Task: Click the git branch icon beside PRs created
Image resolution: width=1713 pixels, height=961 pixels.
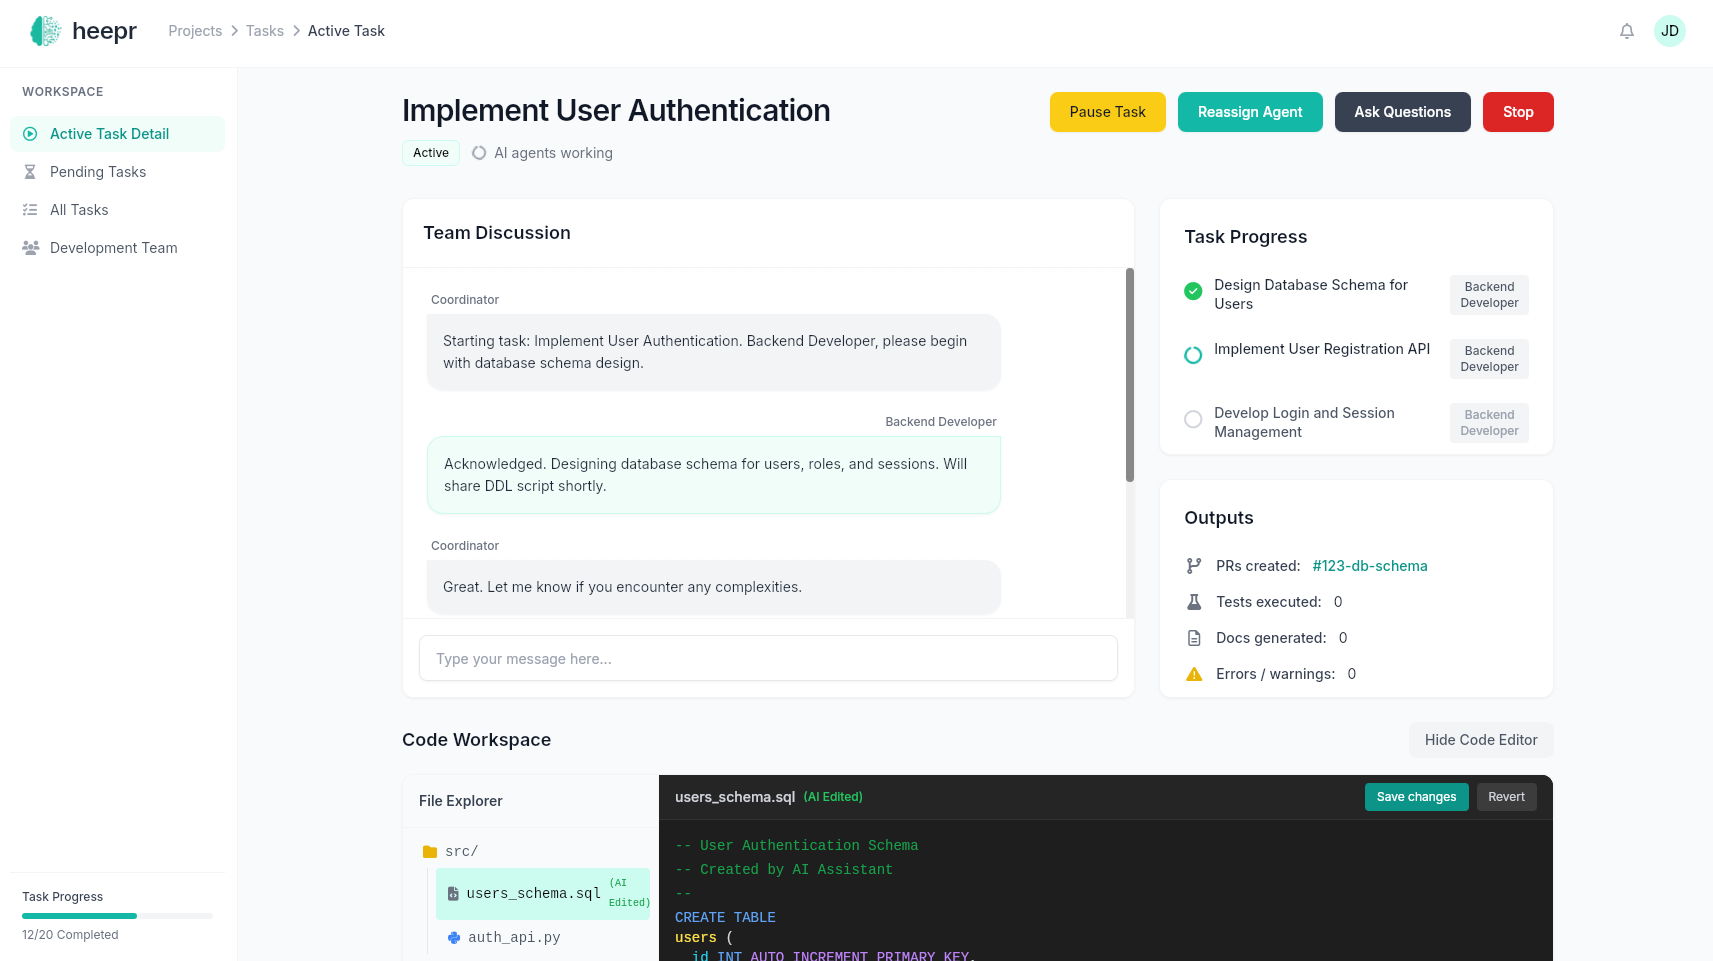Action: pyautogui.click(x=1193, y=565)
